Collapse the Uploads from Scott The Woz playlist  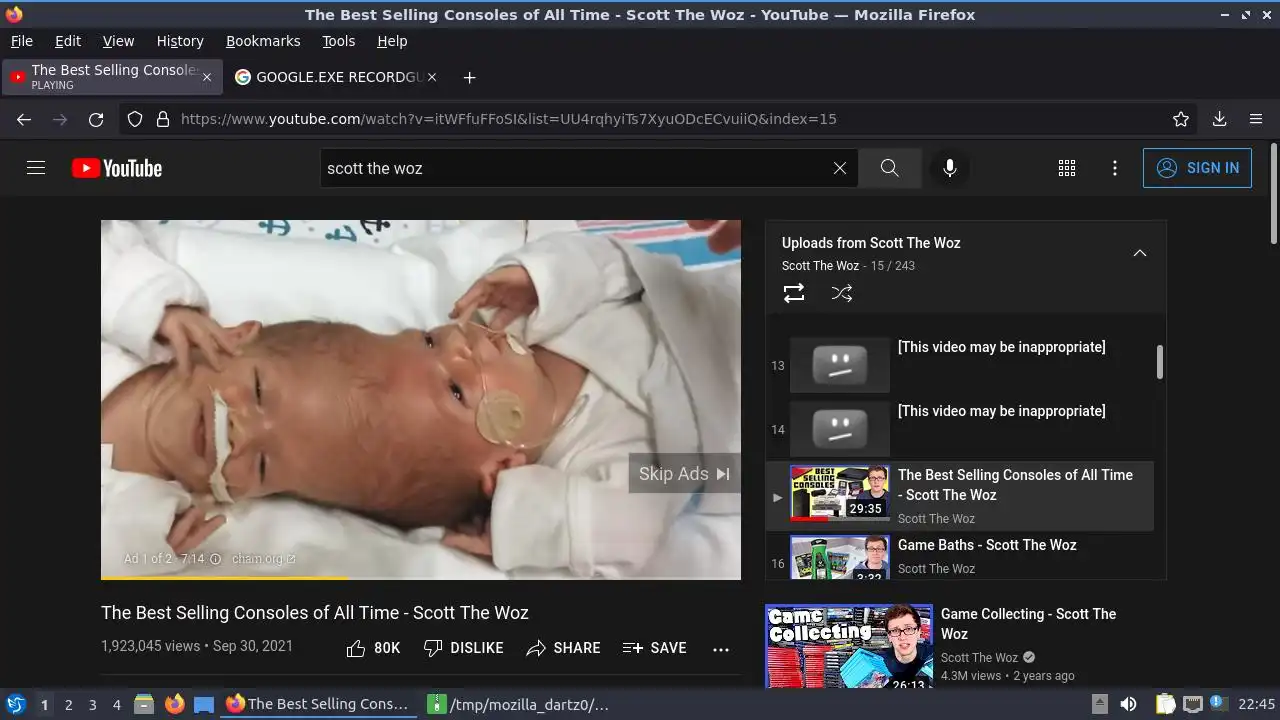[1140, 253]
